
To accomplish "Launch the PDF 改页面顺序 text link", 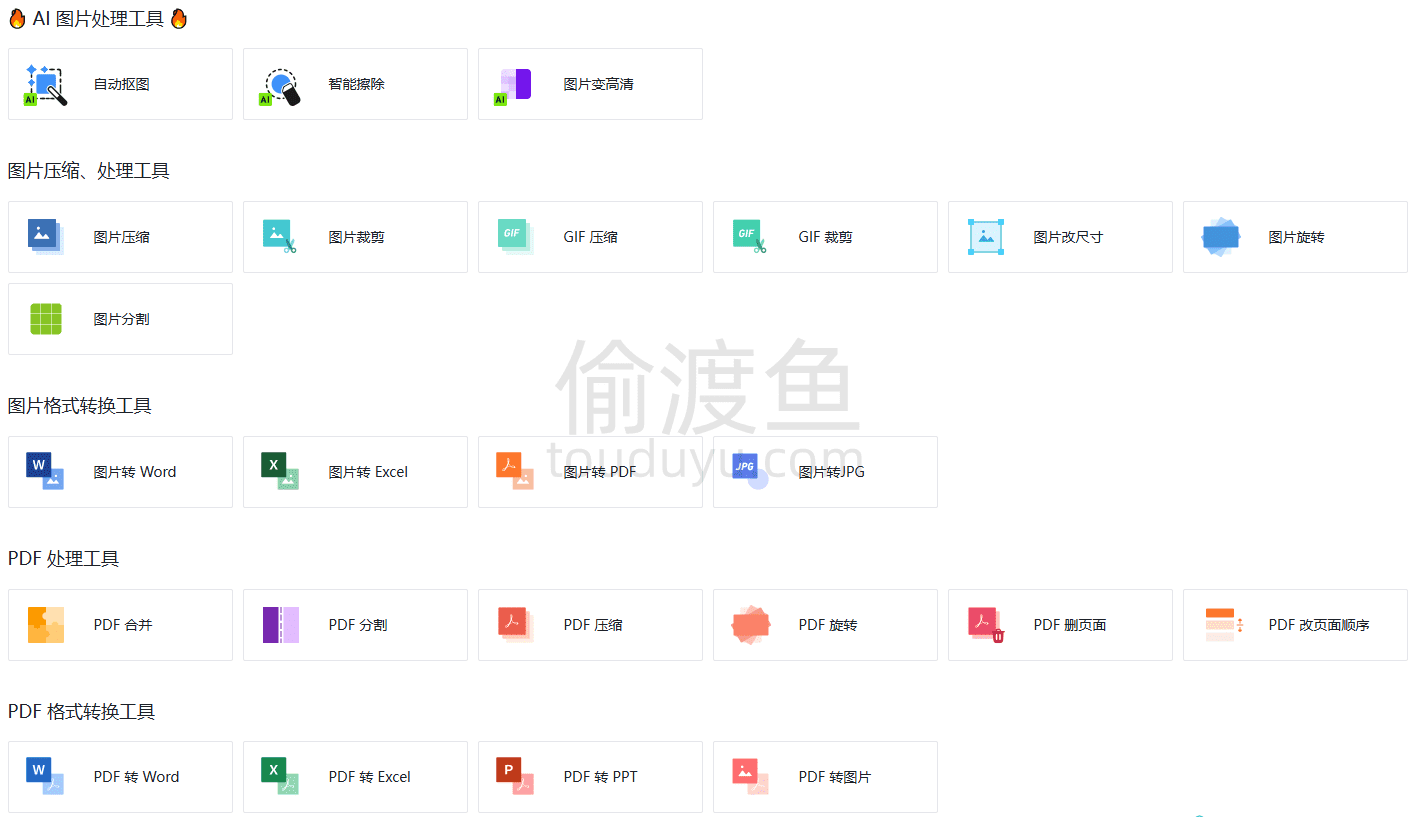I will pyautogui.click(x=1319, y=625).
